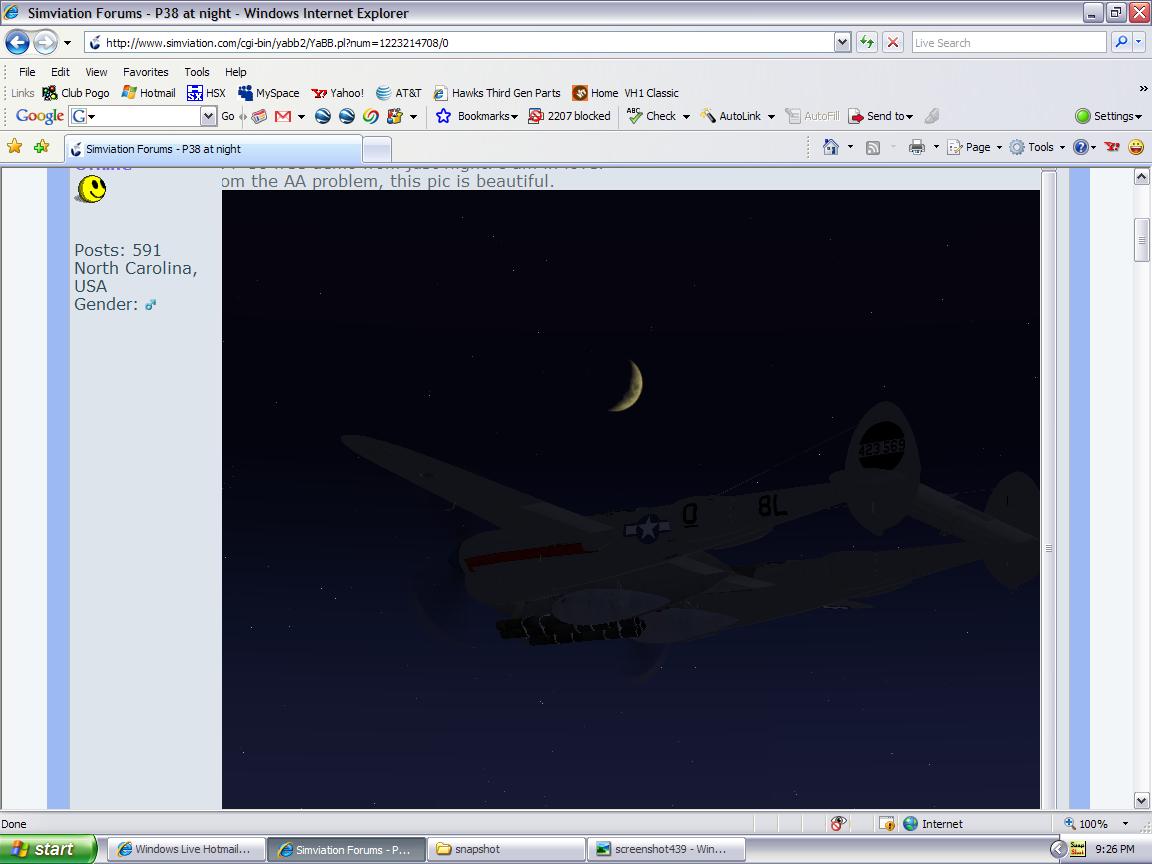Toggle the Google popup blocker button

click(569, 116)
